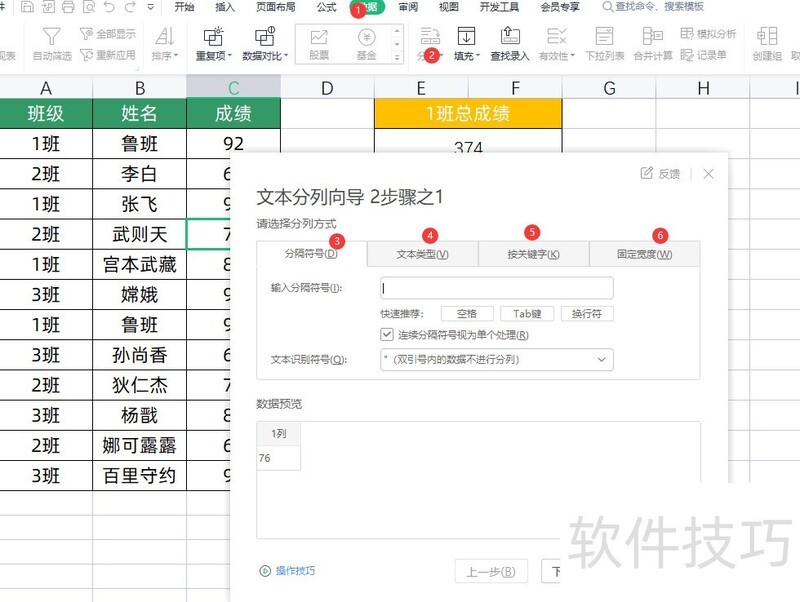Select the 固定宽度 fixed width tab
The height and width of the screenshot is (602, 800).
644,254
